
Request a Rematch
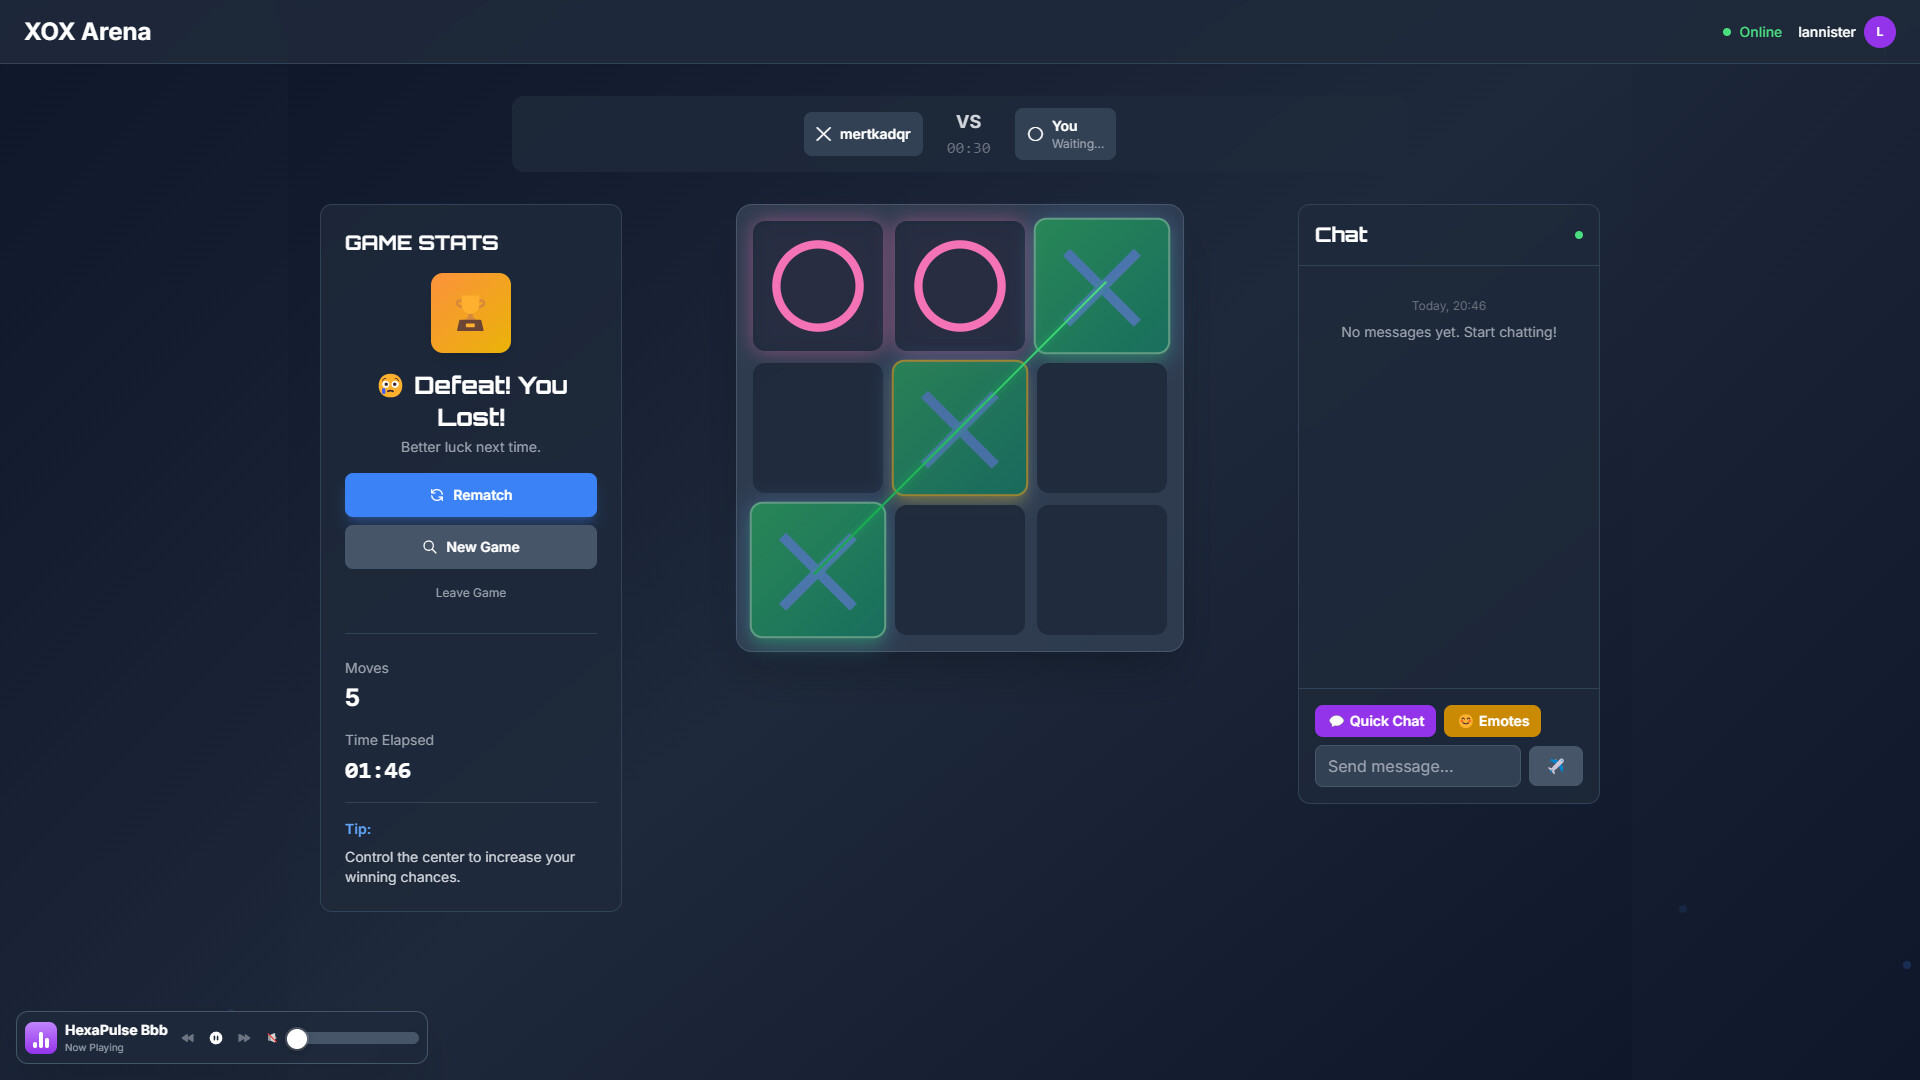[x=470, y=495]
